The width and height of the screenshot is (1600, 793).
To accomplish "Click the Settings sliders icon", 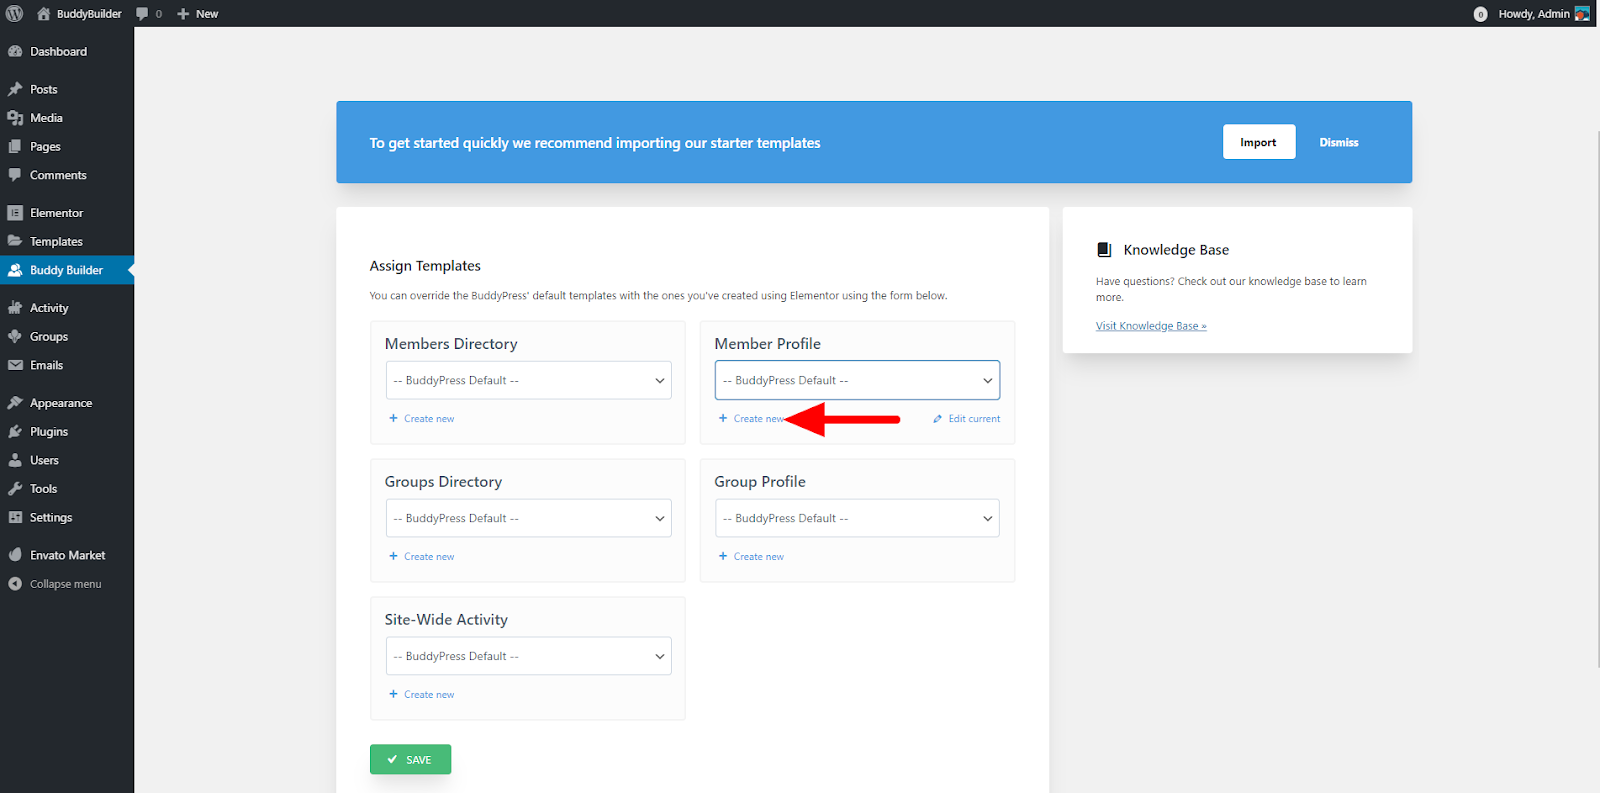I will (15, 518).
